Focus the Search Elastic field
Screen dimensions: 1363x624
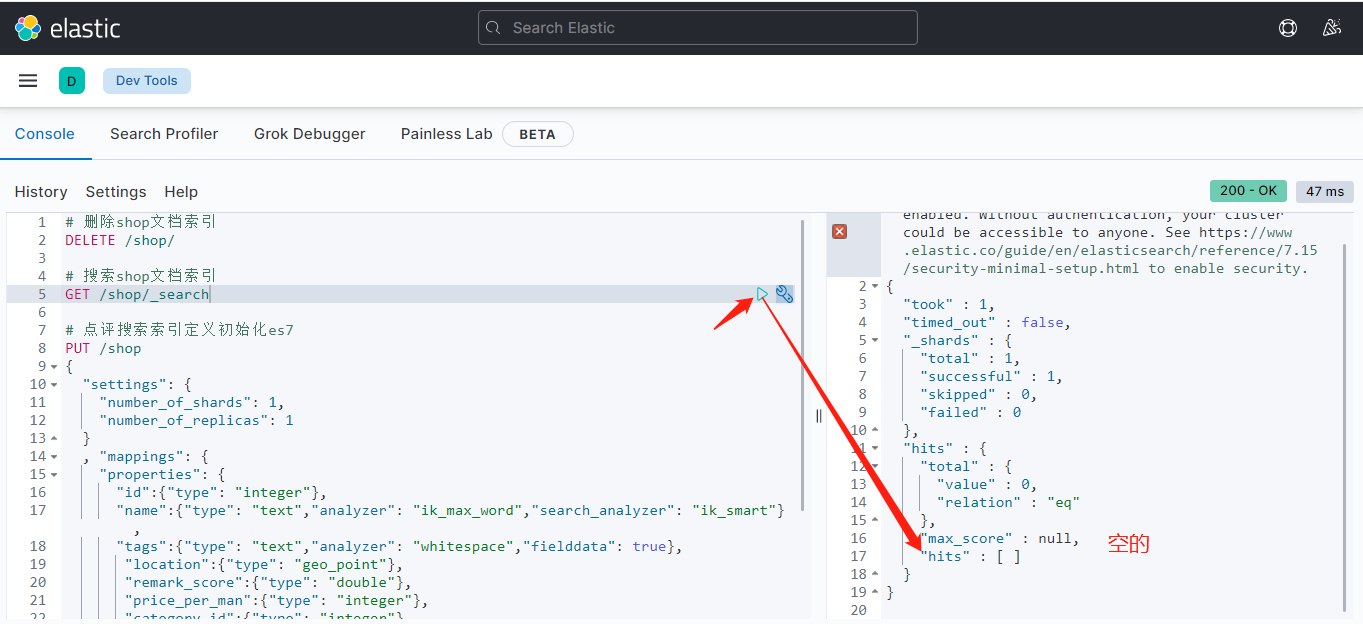[x=698, y=28]
